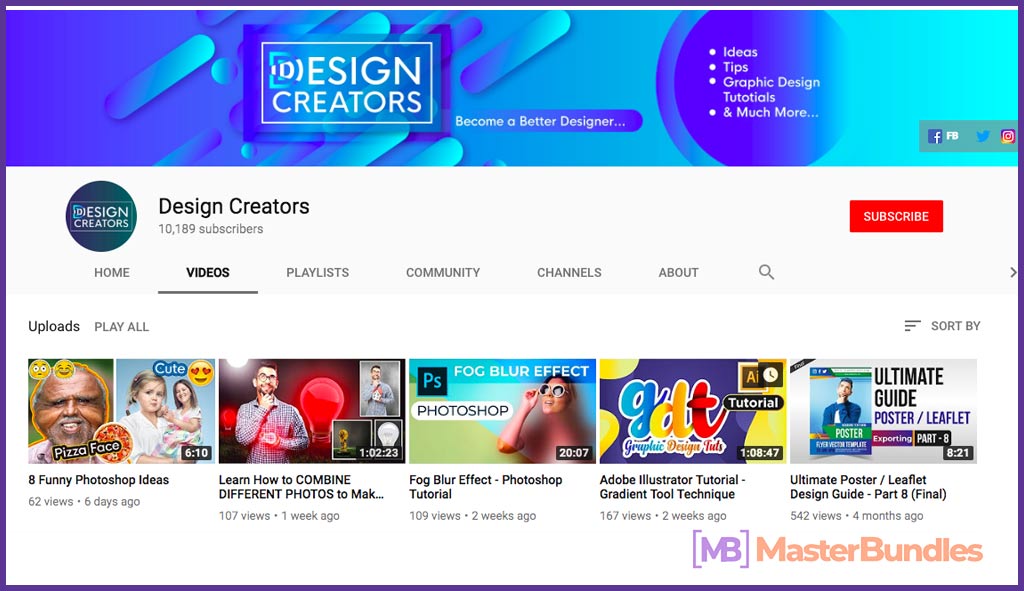Open the About tab

pos(679,272)
